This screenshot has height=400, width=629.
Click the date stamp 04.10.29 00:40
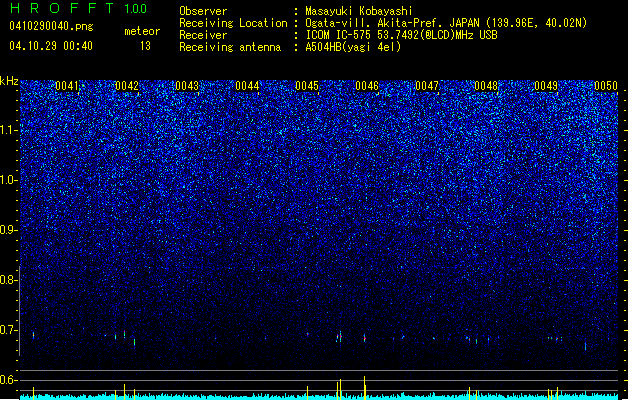(x=51, y=46)
